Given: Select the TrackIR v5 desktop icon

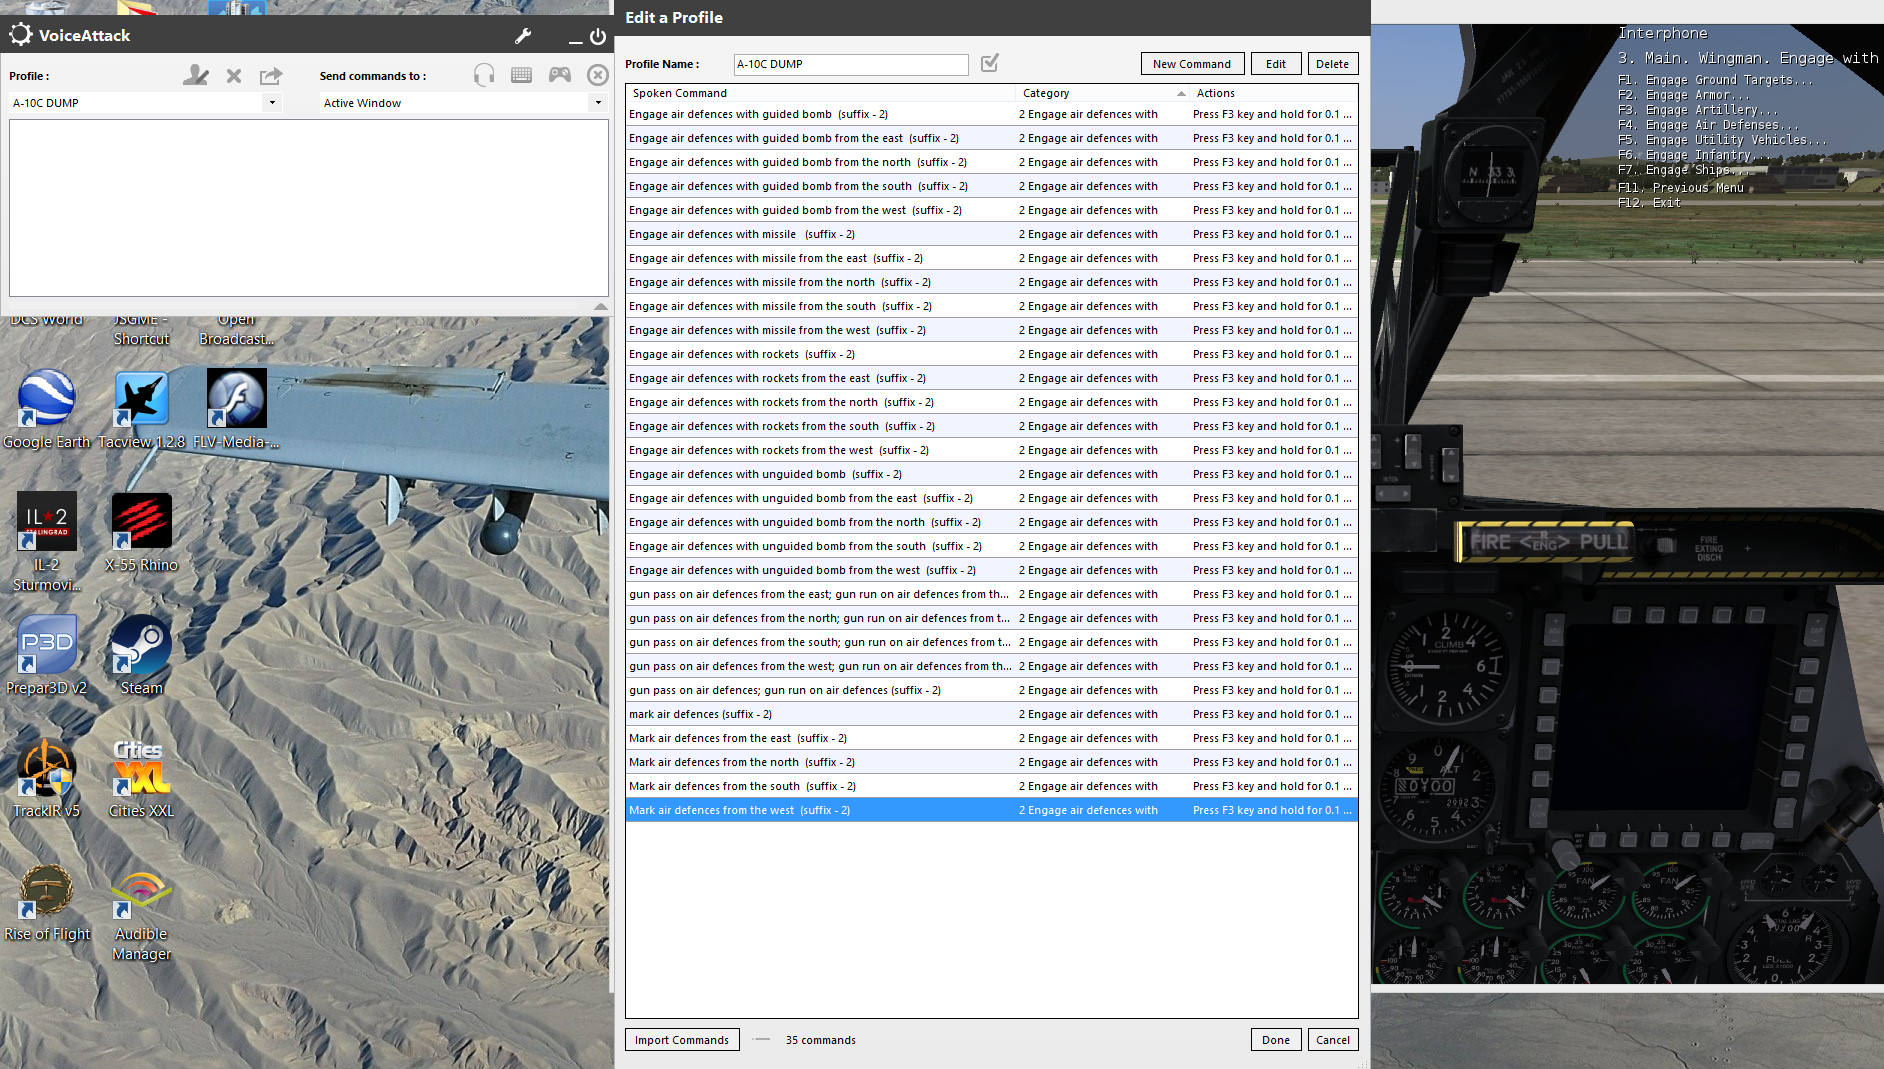Looking at the screenshot, I should [x=46, y=779].
